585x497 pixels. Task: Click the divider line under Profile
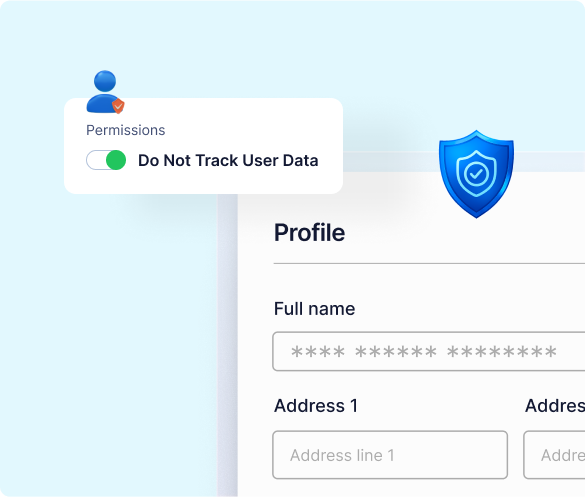pos(429,263)
